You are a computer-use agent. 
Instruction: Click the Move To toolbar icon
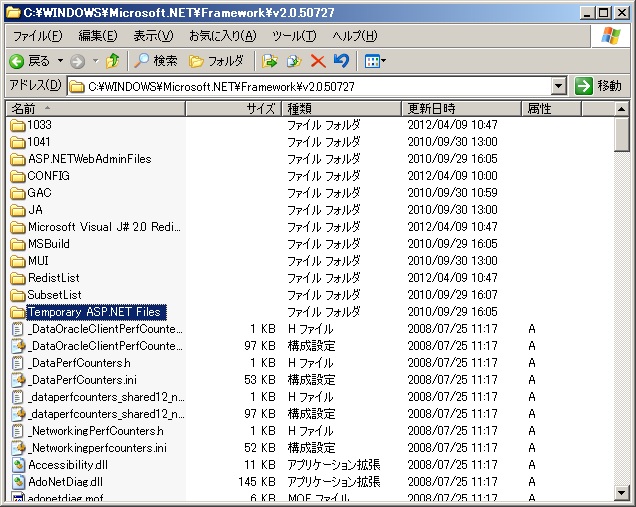[270, 61]
